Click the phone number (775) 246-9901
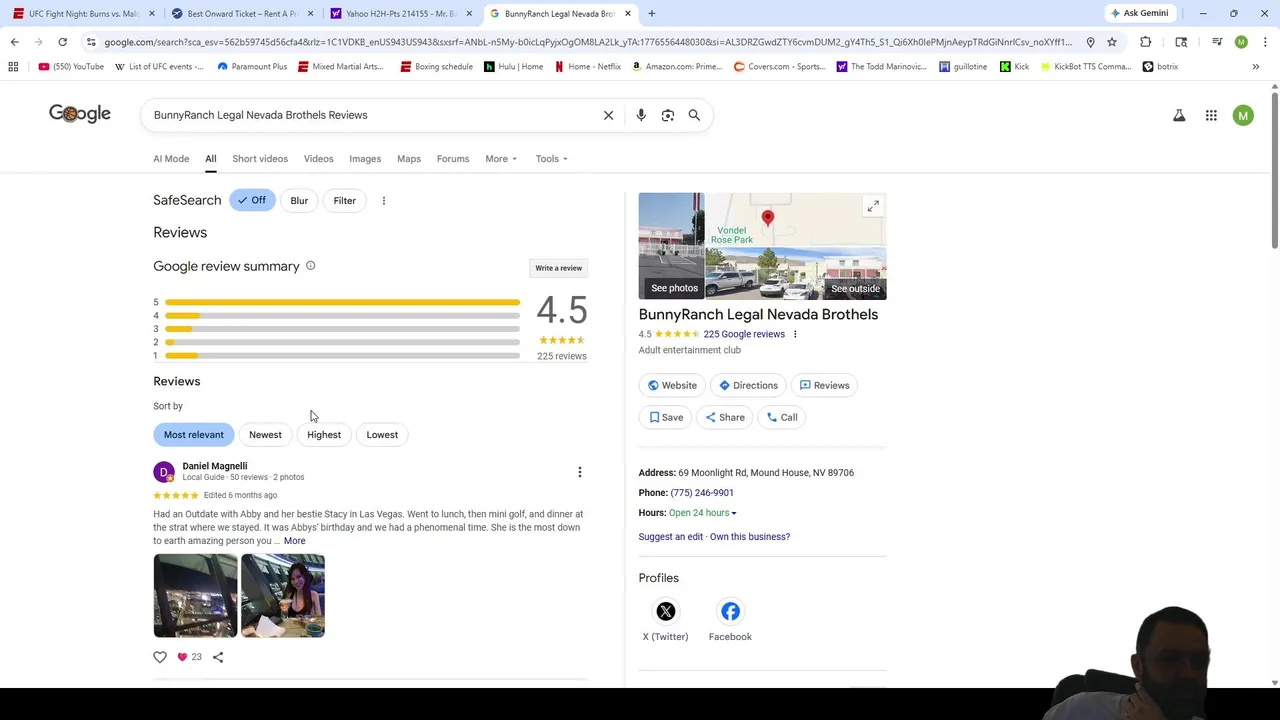The height and width of the screenshot is (720, 1280). [702, 493]
